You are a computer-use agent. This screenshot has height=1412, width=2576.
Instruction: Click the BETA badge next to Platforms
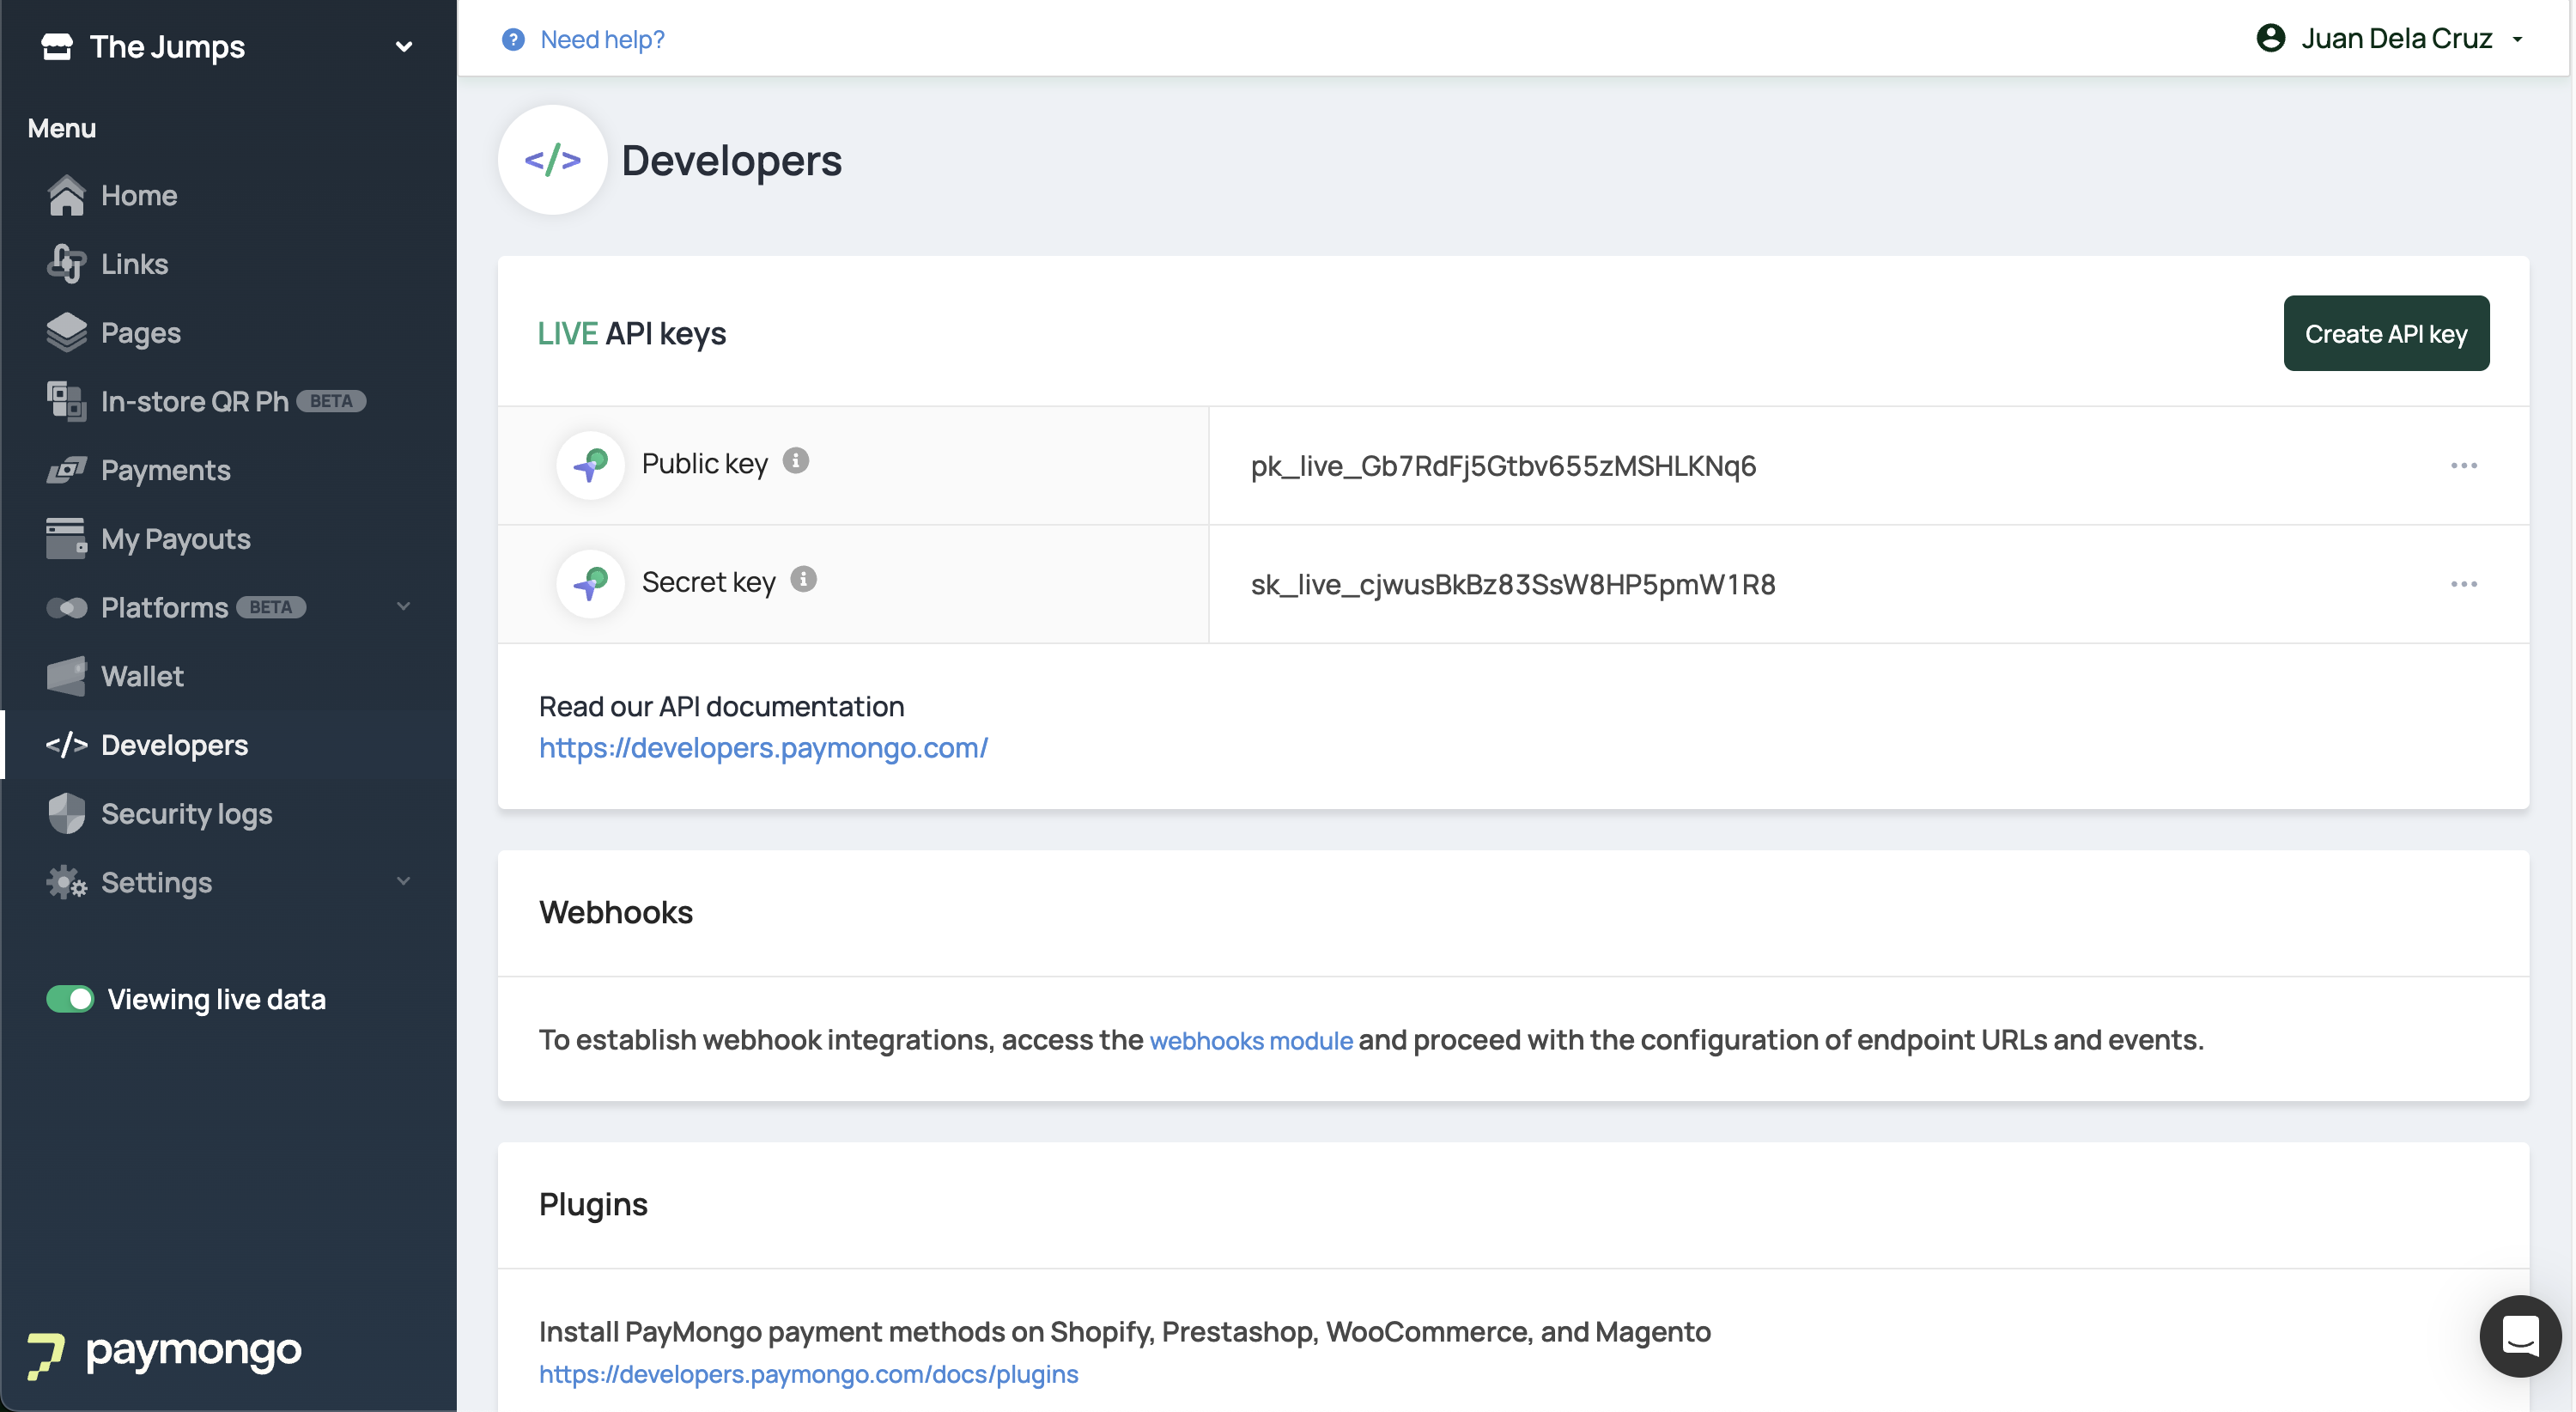(x=271, y=607)
